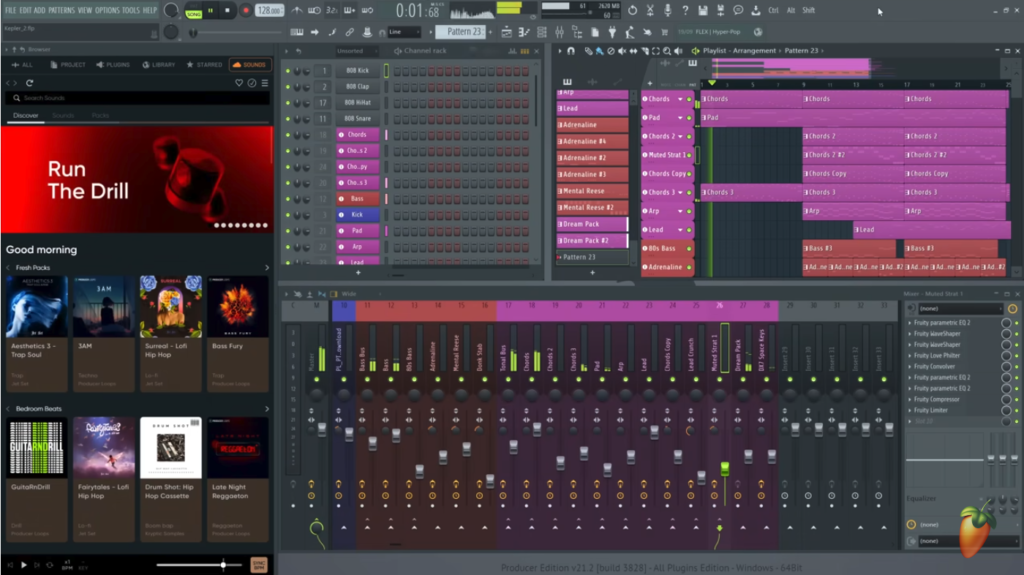The image size is (1024, 575).
Task: Mute the Adrenaline playlist track
Action: (689, 267)
